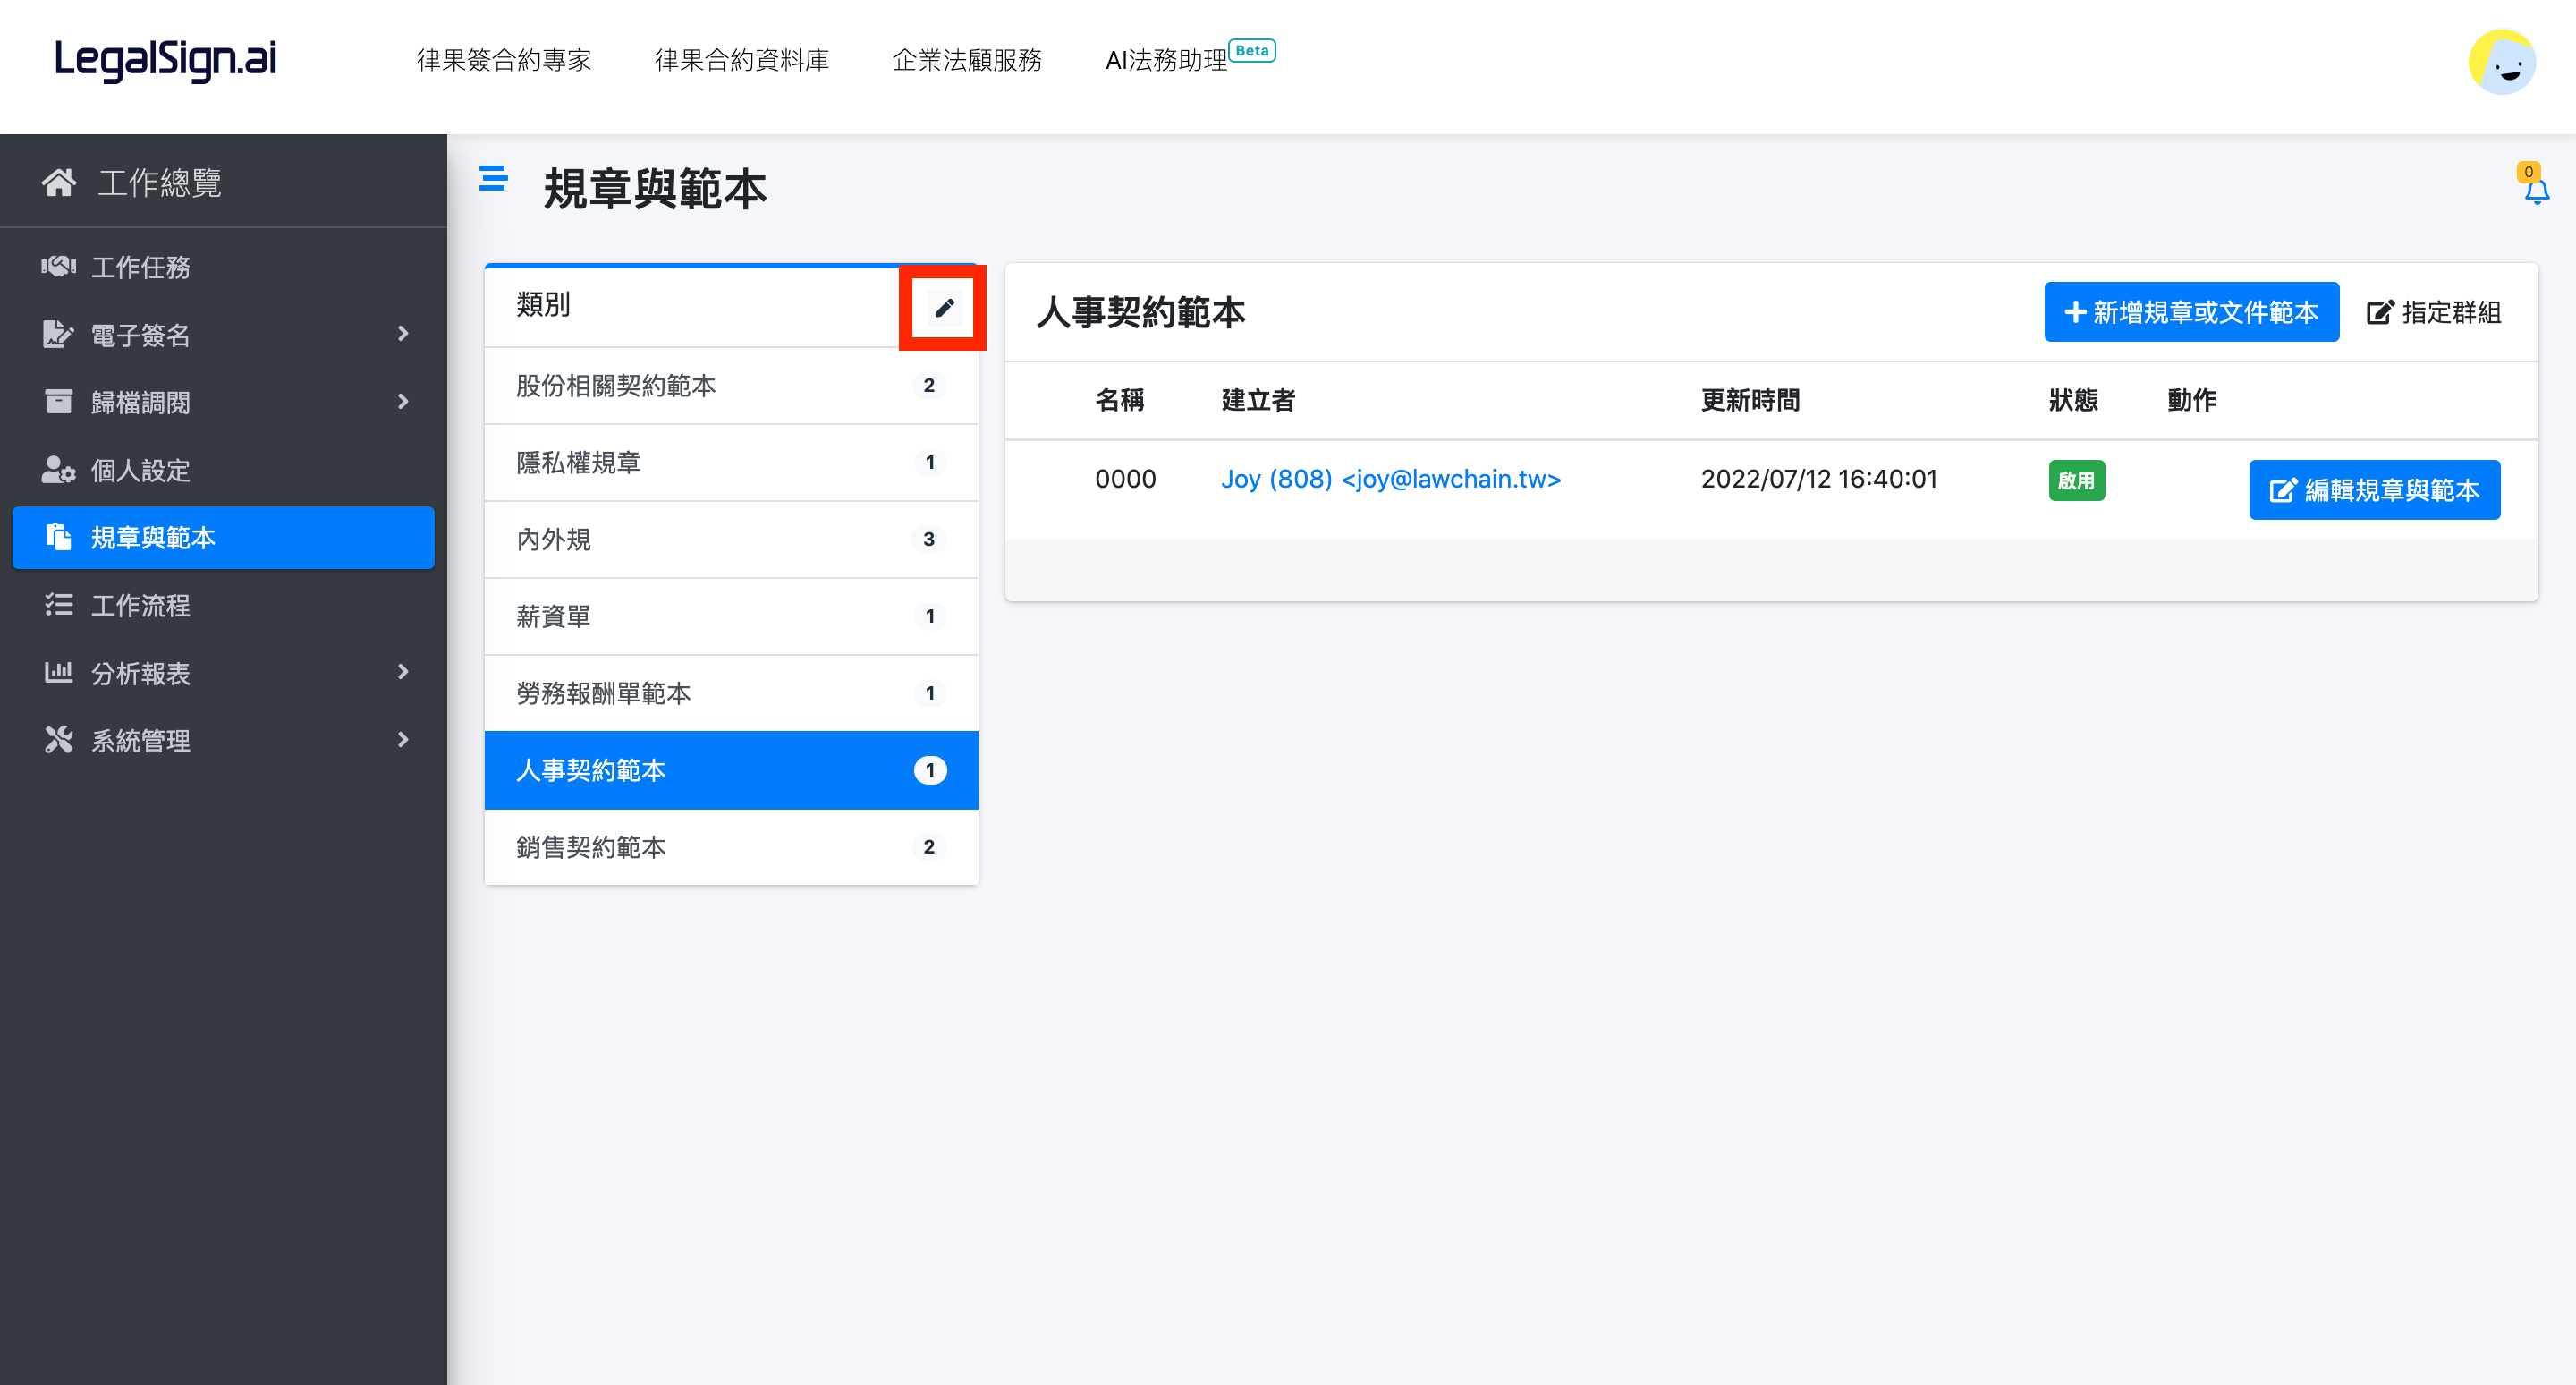Open 律果合約資料庫 in top navigation
The height and width of the screenshot is (1385, 2576).
pyautogui.click(x=741, y=60)
